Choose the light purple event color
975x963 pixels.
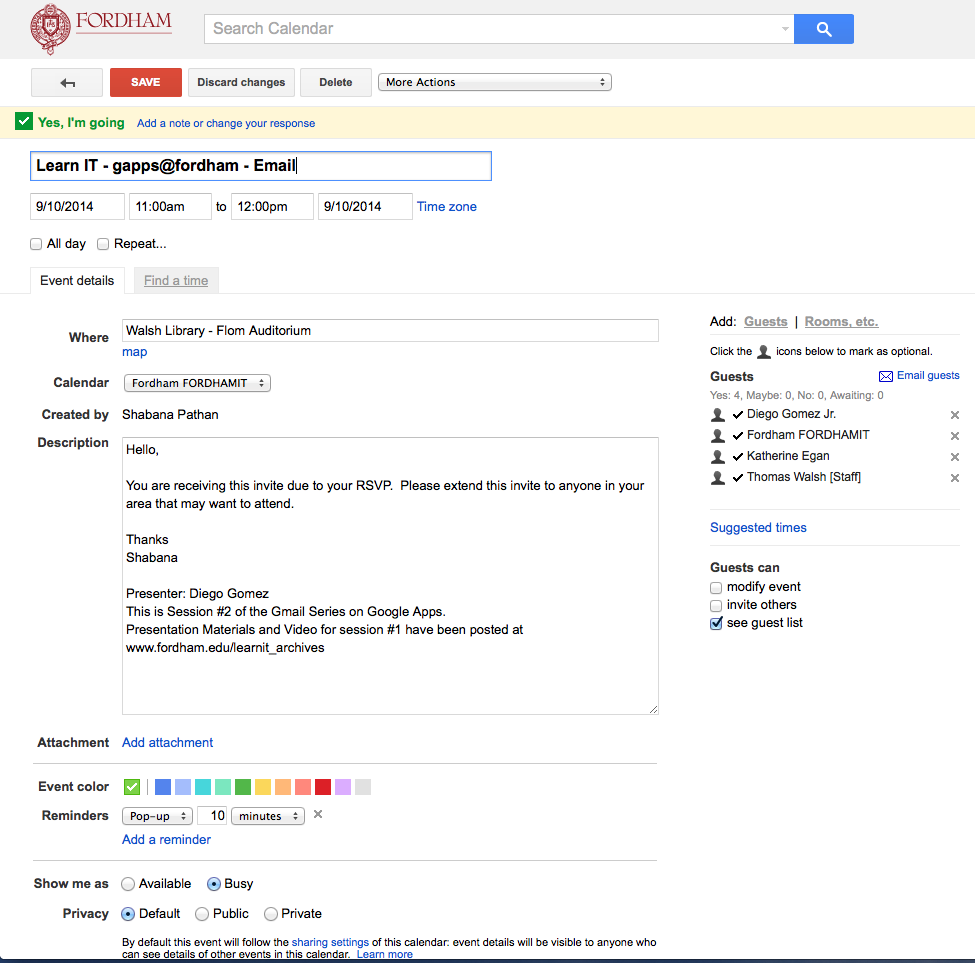tap(343, 787)
